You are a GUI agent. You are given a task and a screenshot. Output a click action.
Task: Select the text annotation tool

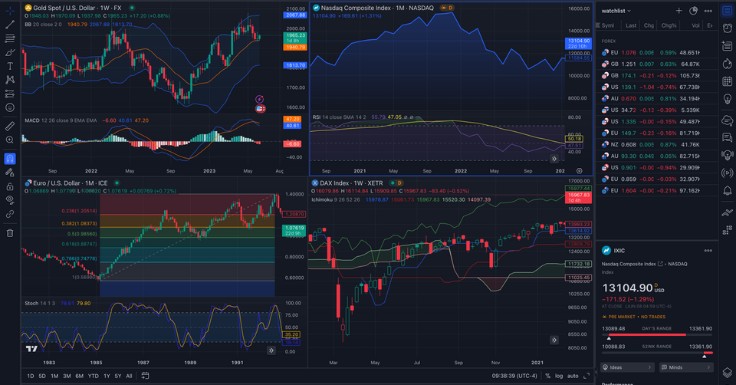point(10,66)
